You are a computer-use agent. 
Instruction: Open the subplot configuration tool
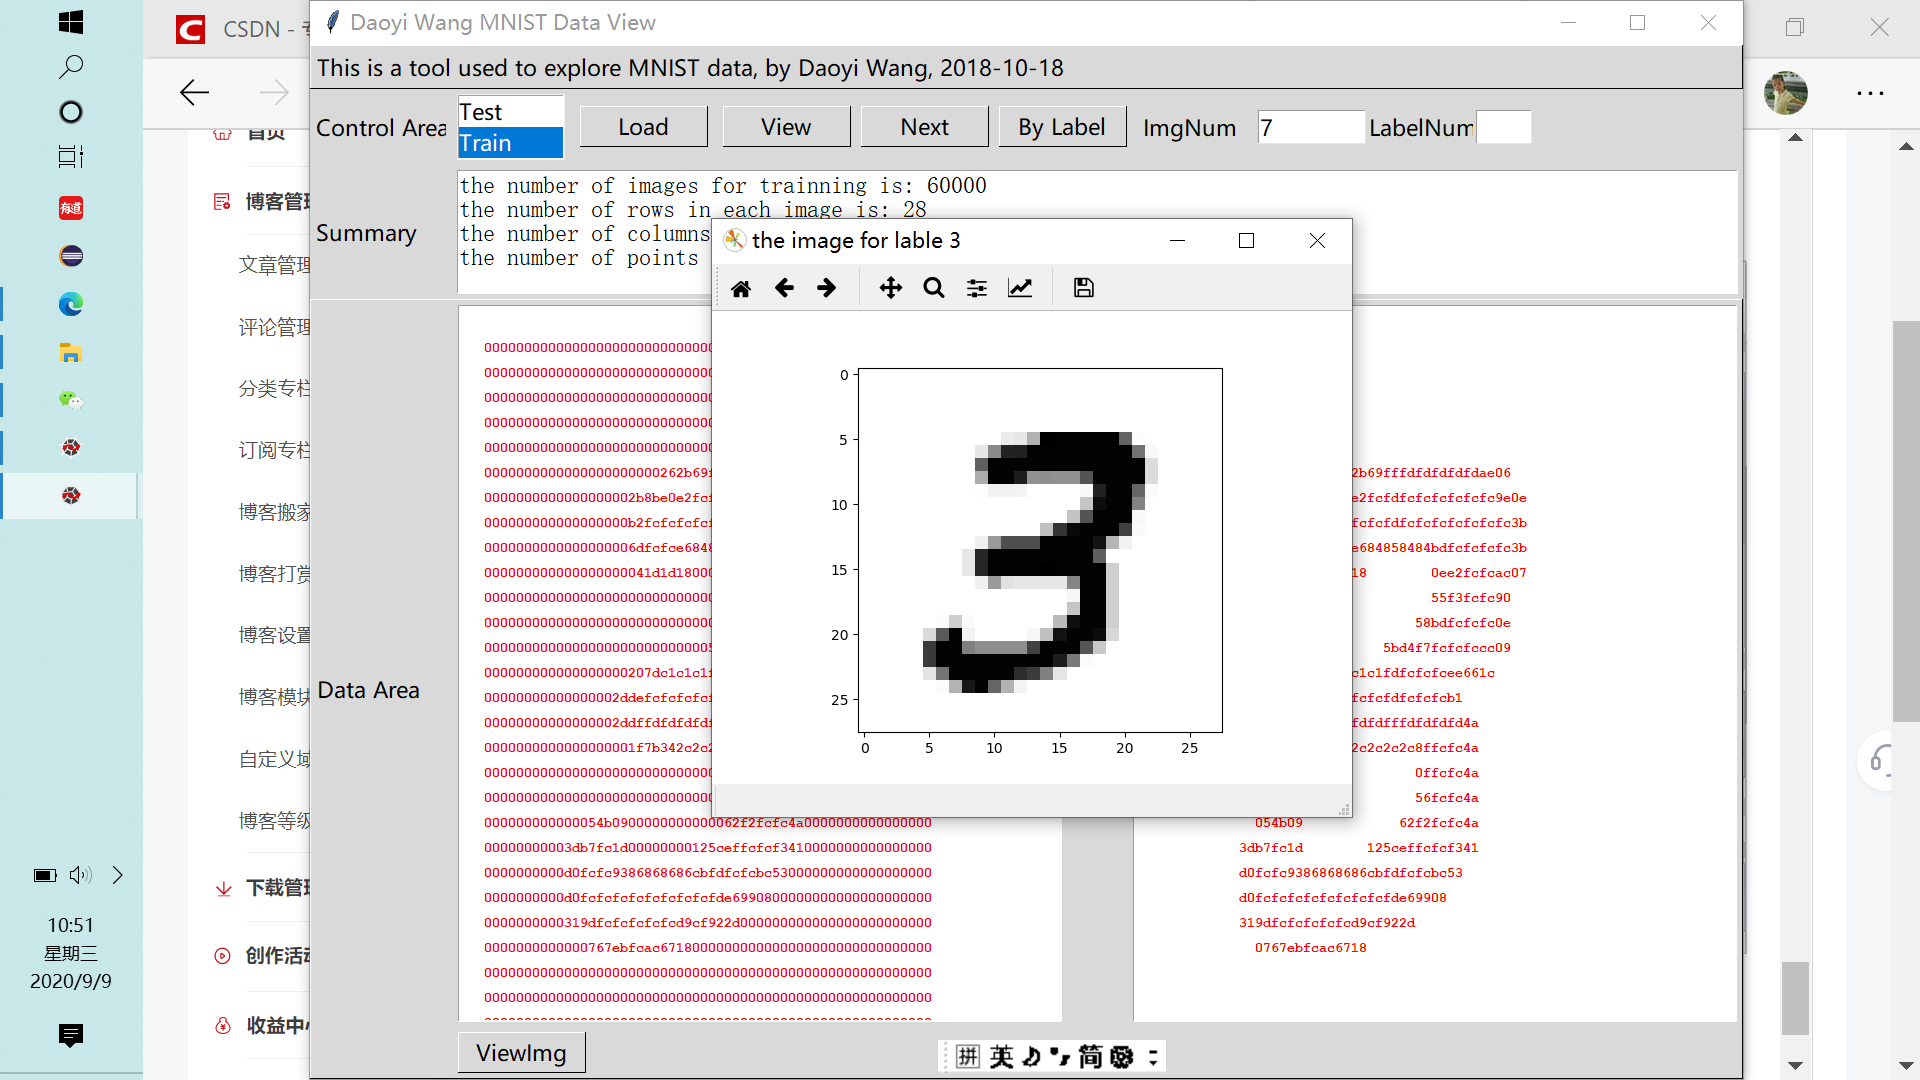pos(976,287)
